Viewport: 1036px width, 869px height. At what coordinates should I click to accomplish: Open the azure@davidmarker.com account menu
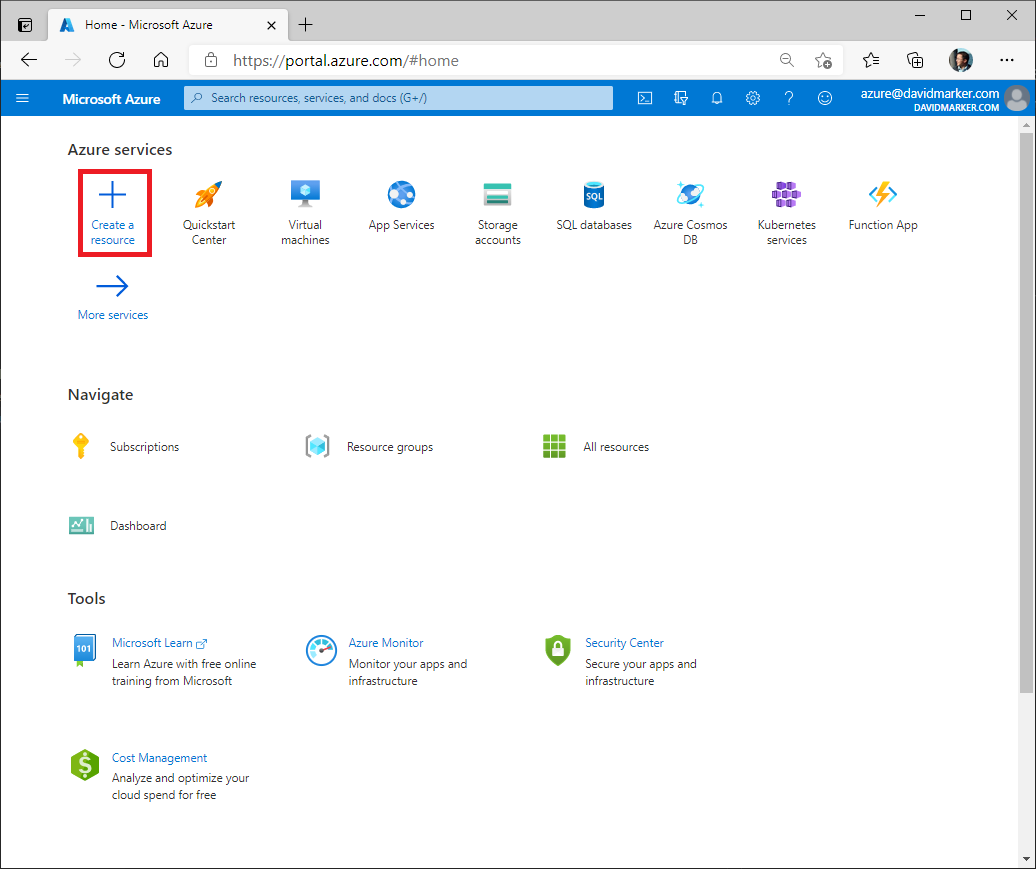point(945,98)
